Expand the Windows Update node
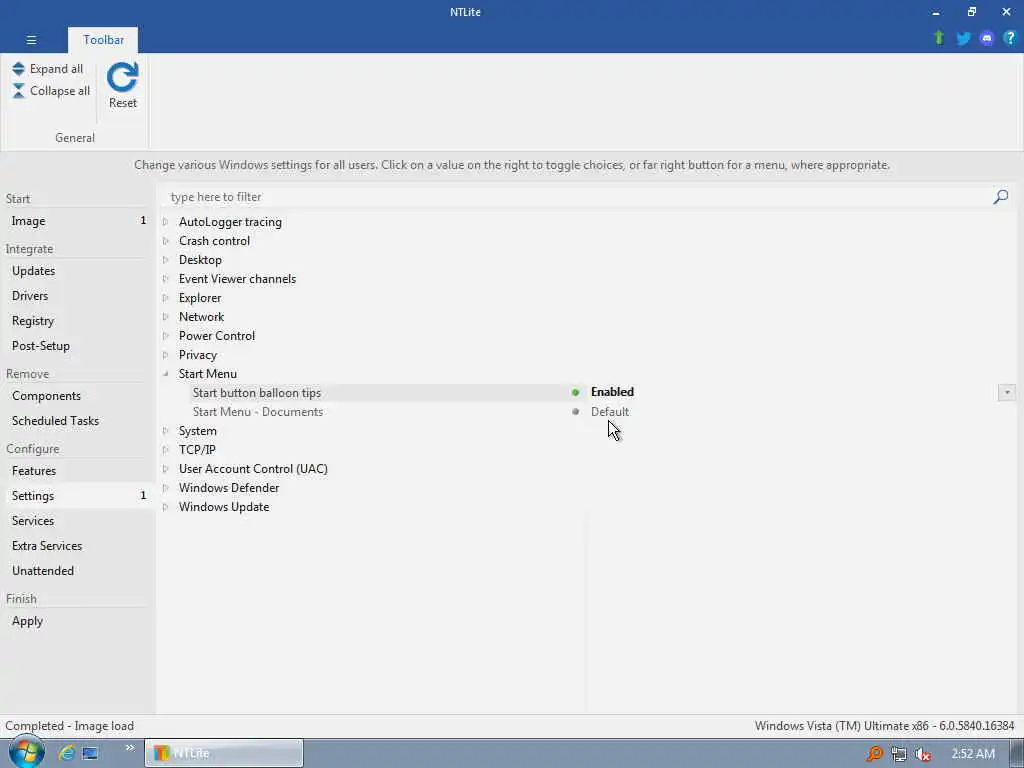Image resolution: width=1024 pixels, height=768 pixels. pos(165,507)
